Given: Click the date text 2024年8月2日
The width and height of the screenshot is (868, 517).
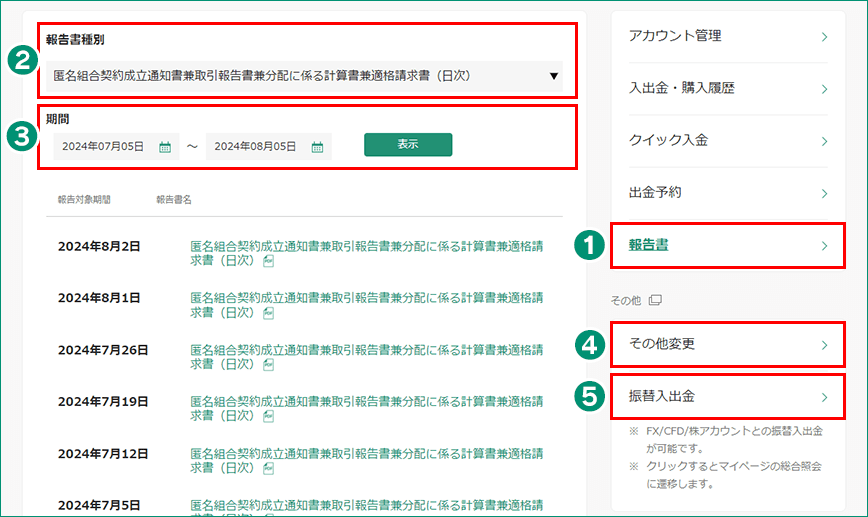Looking at the screenshot, I should point(99,246).
